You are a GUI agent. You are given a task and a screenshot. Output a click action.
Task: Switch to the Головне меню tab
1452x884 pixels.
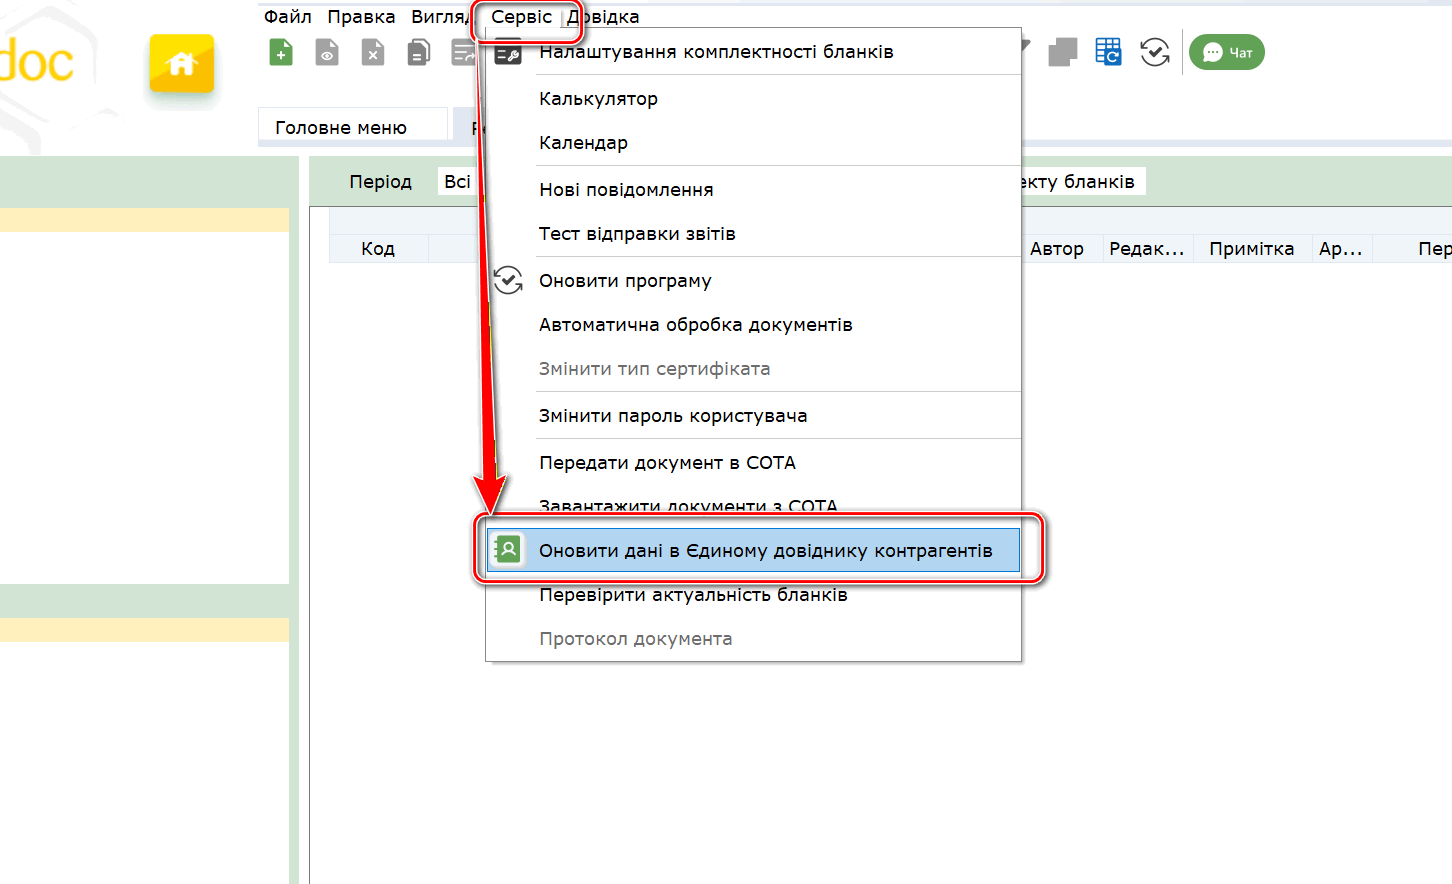click(x=341, y=128)
